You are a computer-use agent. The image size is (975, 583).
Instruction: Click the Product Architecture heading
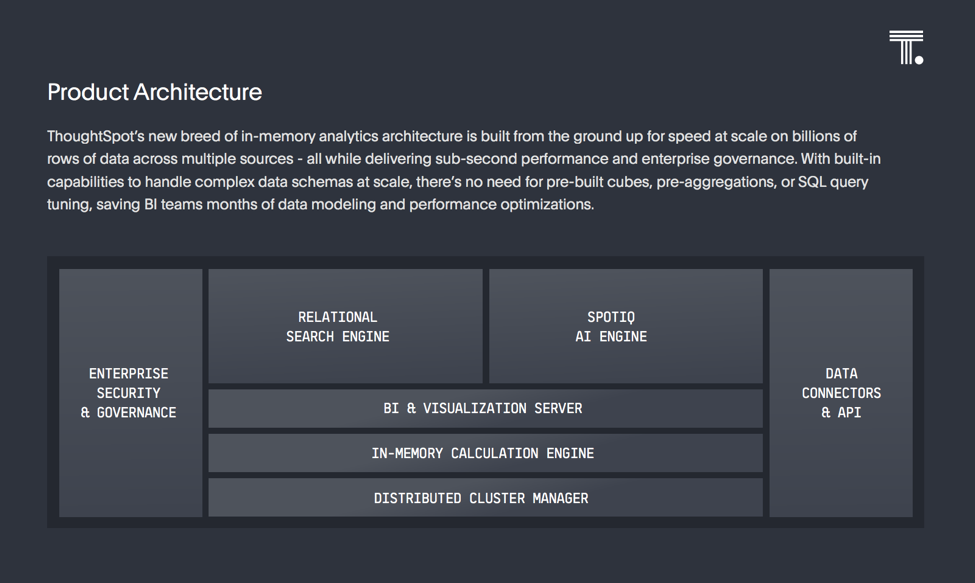[x=154, y=93]
